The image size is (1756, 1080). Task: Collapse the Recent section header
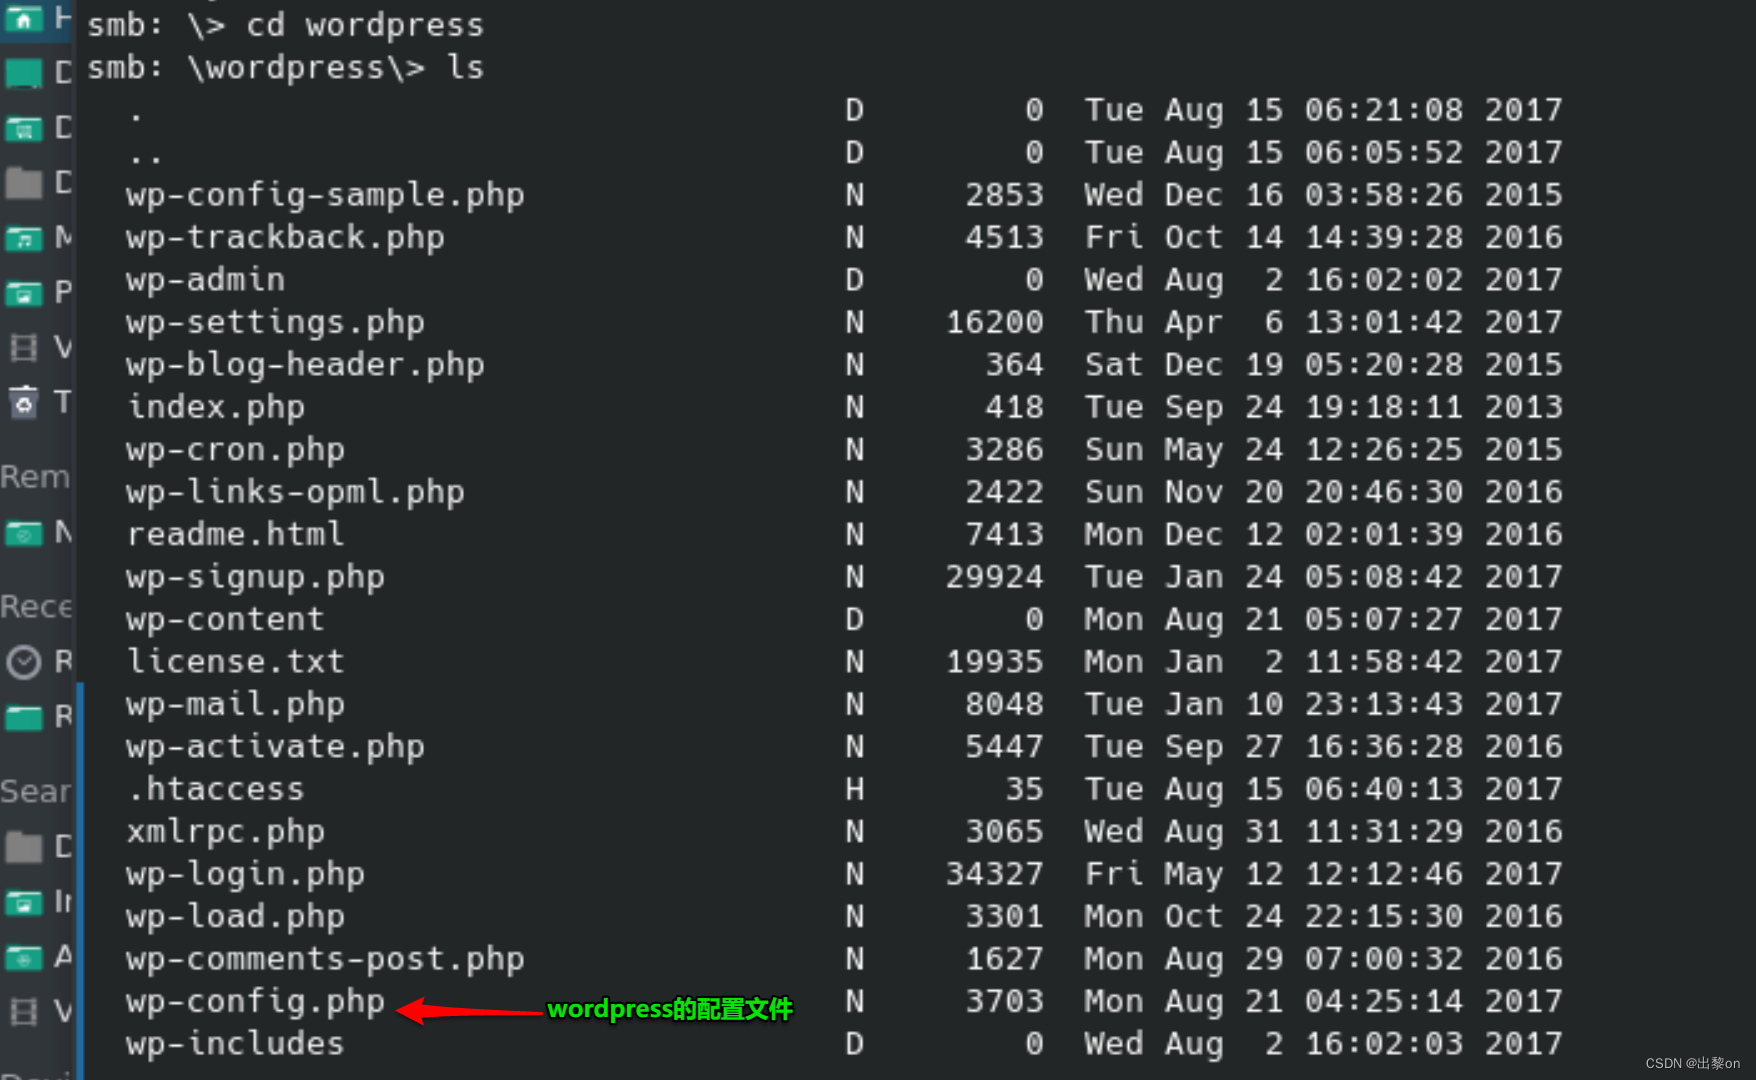click(x=36, y=606)
